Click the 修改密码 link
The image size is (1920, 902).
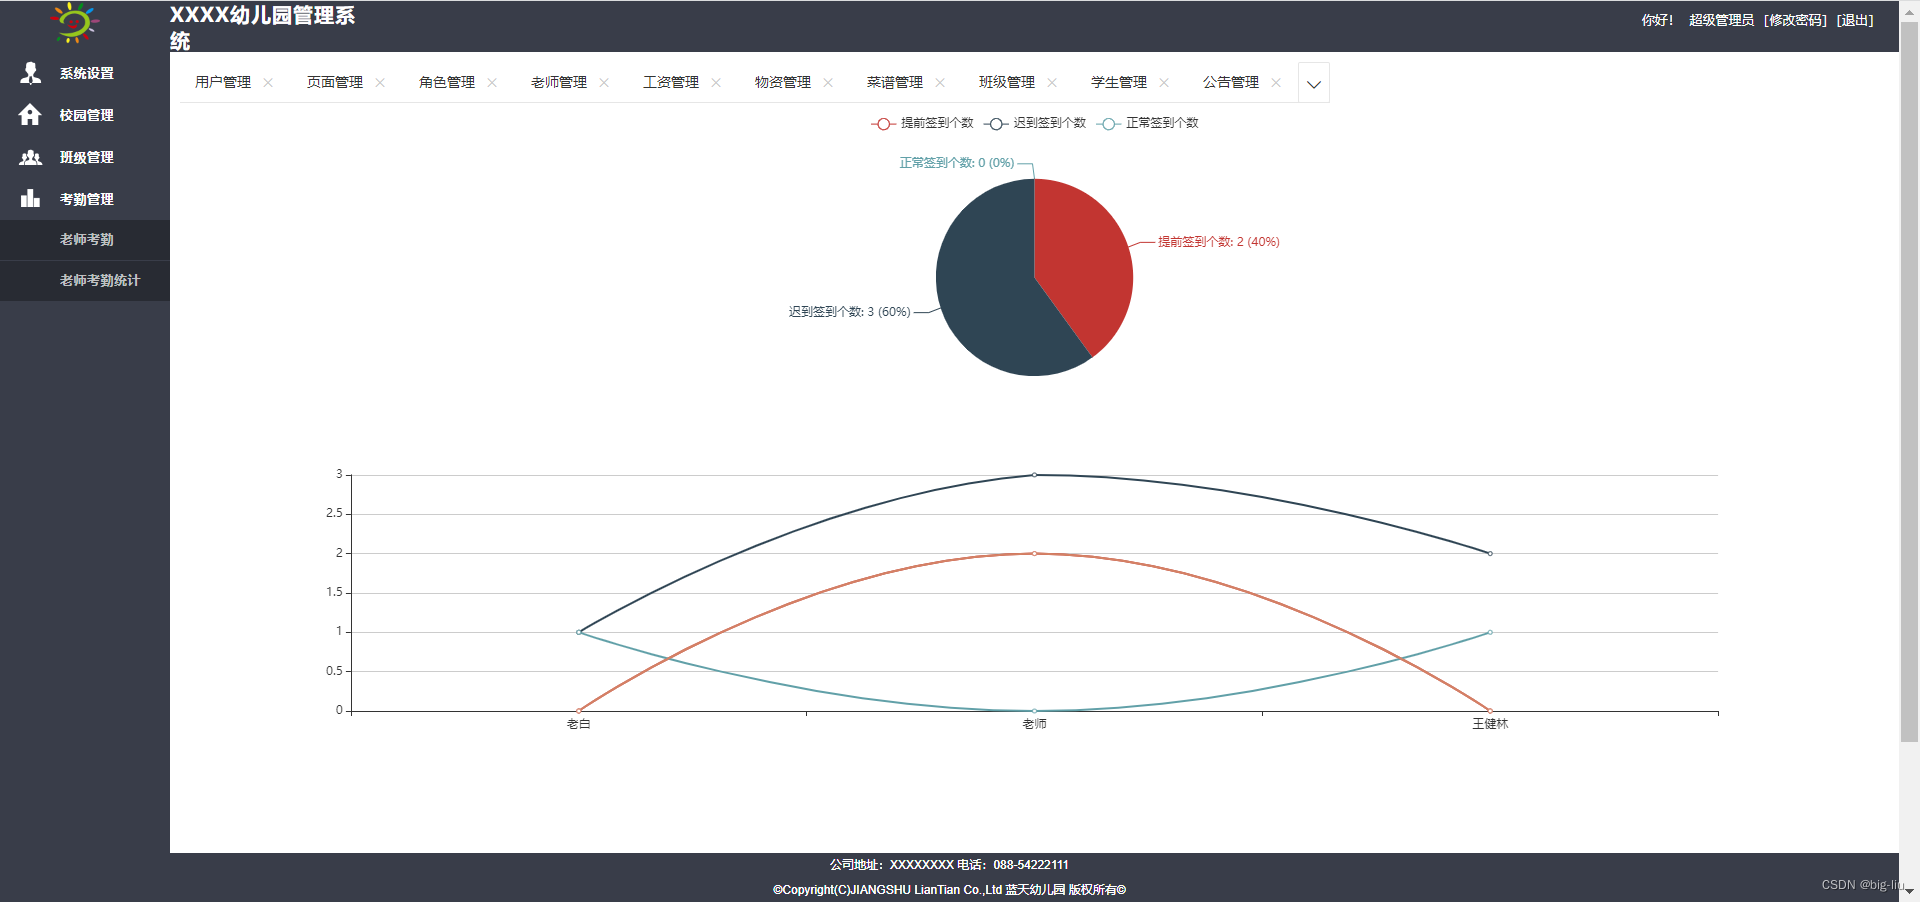[1795, 20]
